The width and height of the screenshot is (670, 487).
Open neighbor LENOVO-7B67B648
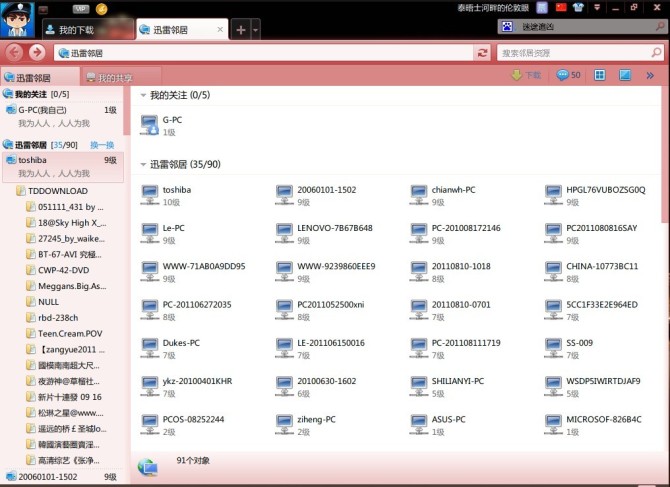(x=323, y=234)
